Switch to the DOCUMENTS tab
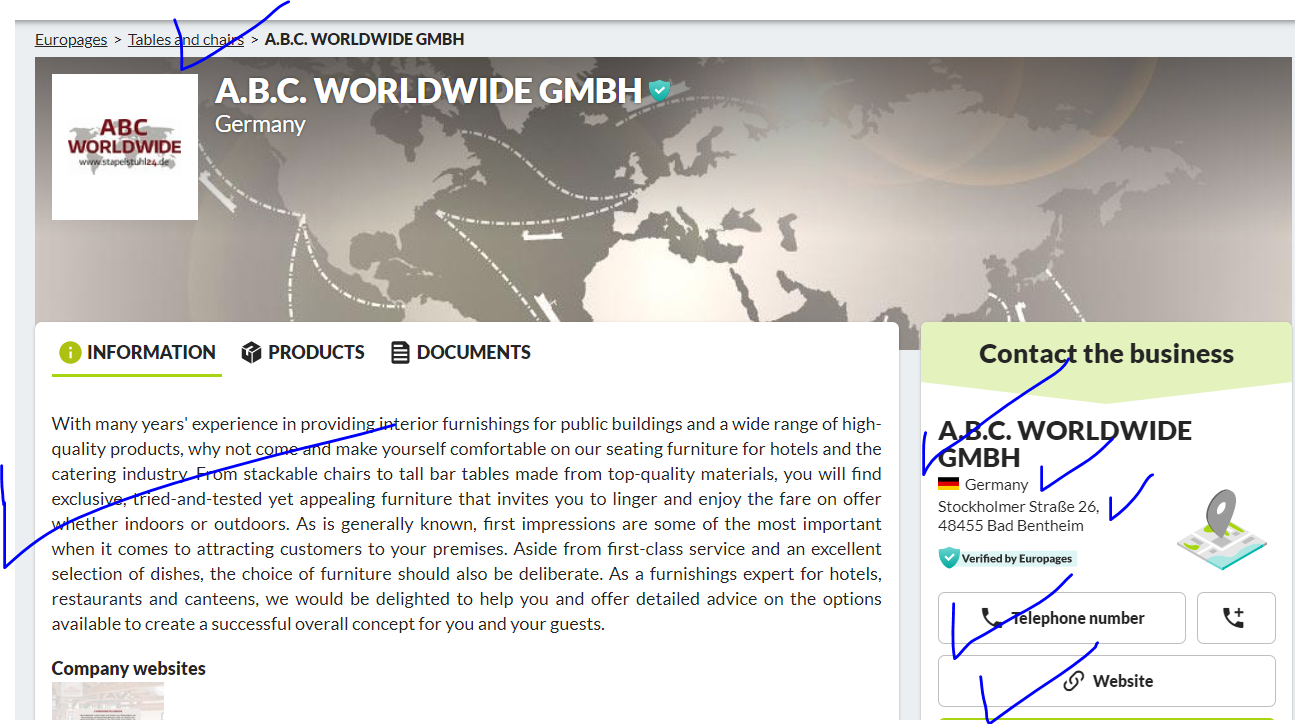Viewport: 1295px width, 724px height. 461,352
